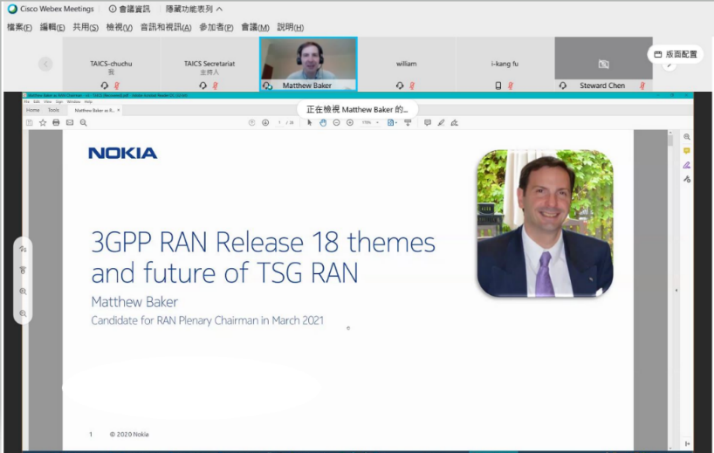Click the Find magnifier icon in Acrobat
The image size is (714, 453).
click(83, 122)
